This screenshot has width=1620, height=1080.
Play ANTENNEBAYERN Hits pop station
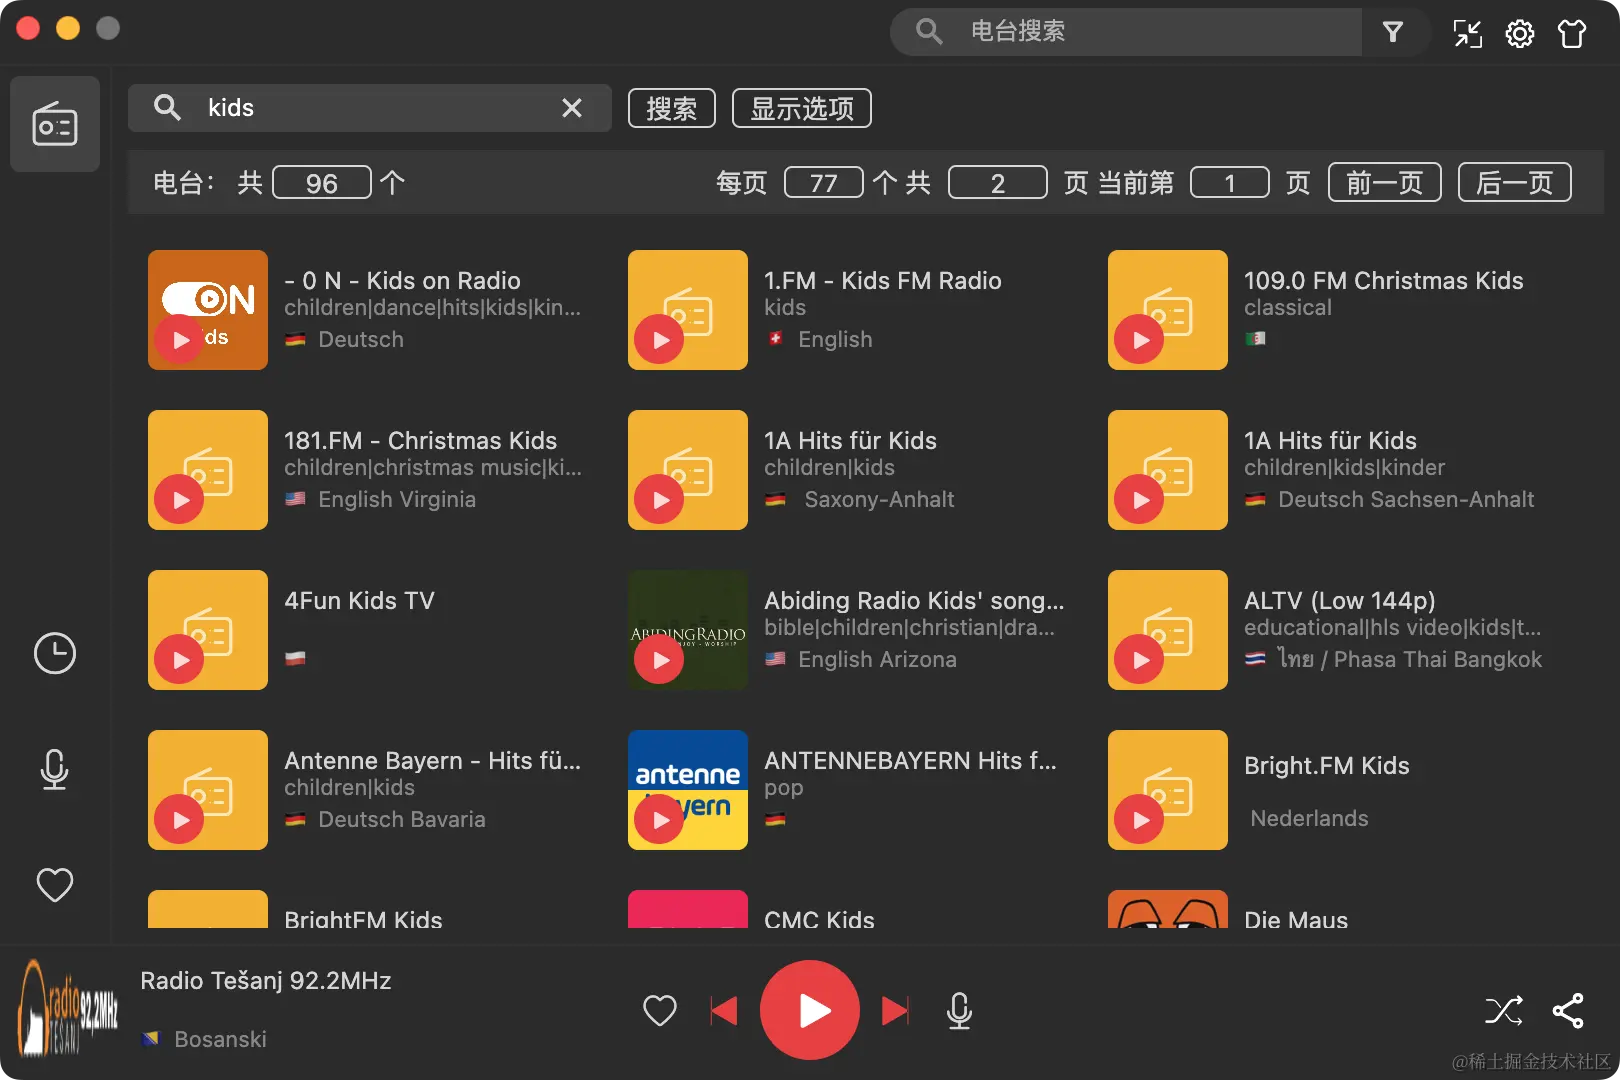660,819
